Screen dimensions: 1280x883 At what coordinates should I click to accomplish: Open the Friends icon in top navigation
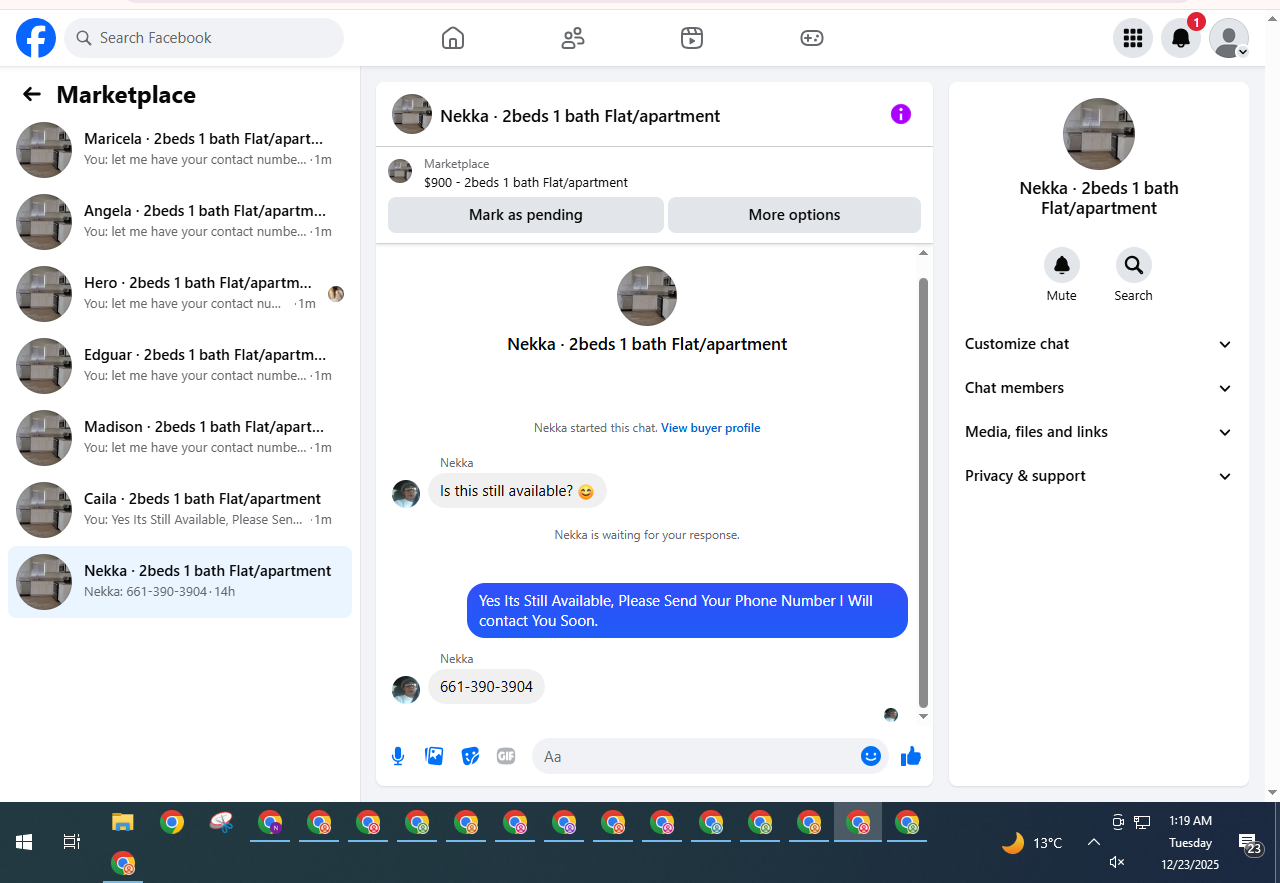pos(573,38)
